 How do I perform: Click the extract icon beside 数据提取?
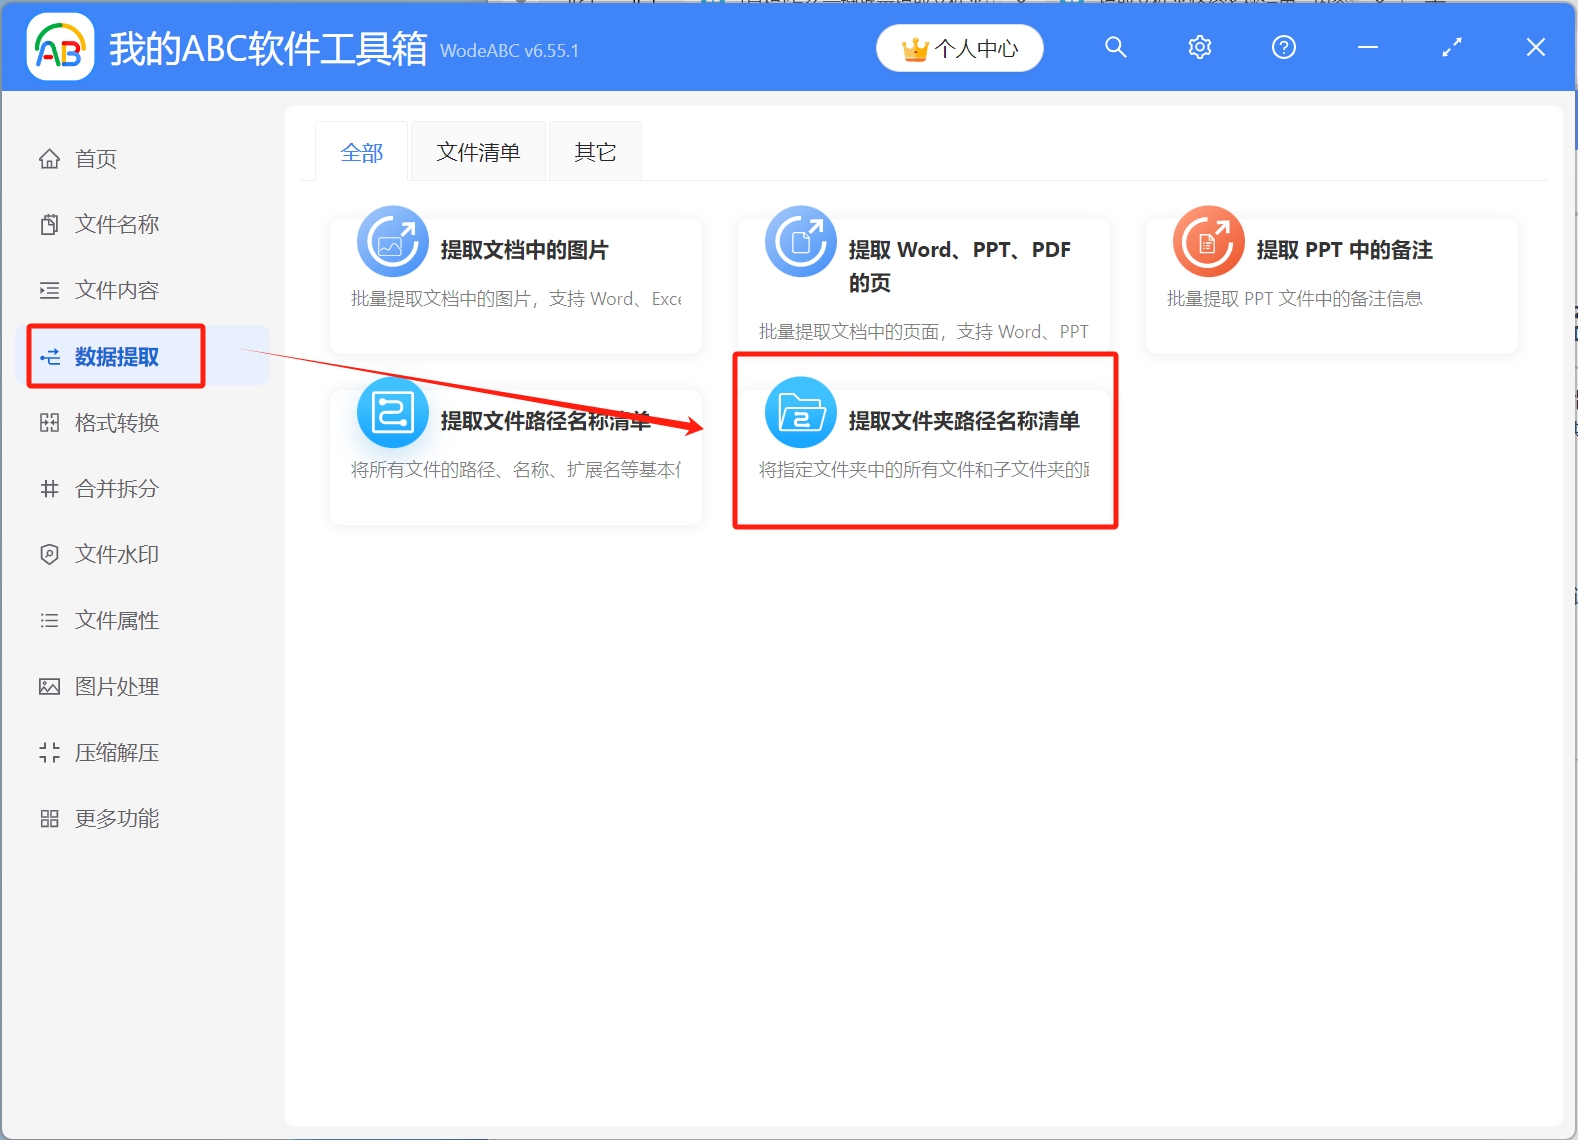49,356
